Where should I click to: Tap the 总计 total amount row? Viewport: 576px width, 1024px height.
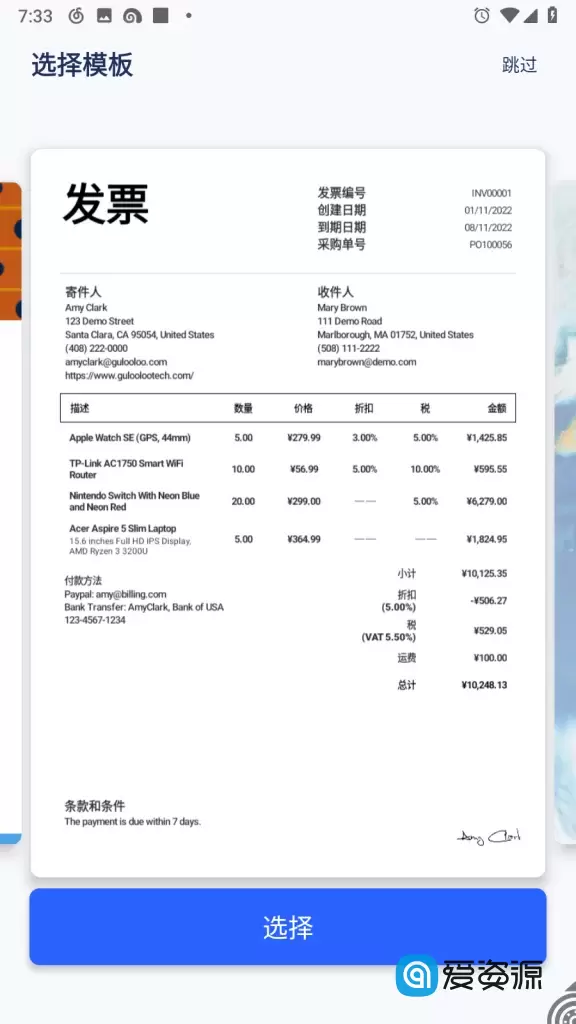[x=452, y=685]
